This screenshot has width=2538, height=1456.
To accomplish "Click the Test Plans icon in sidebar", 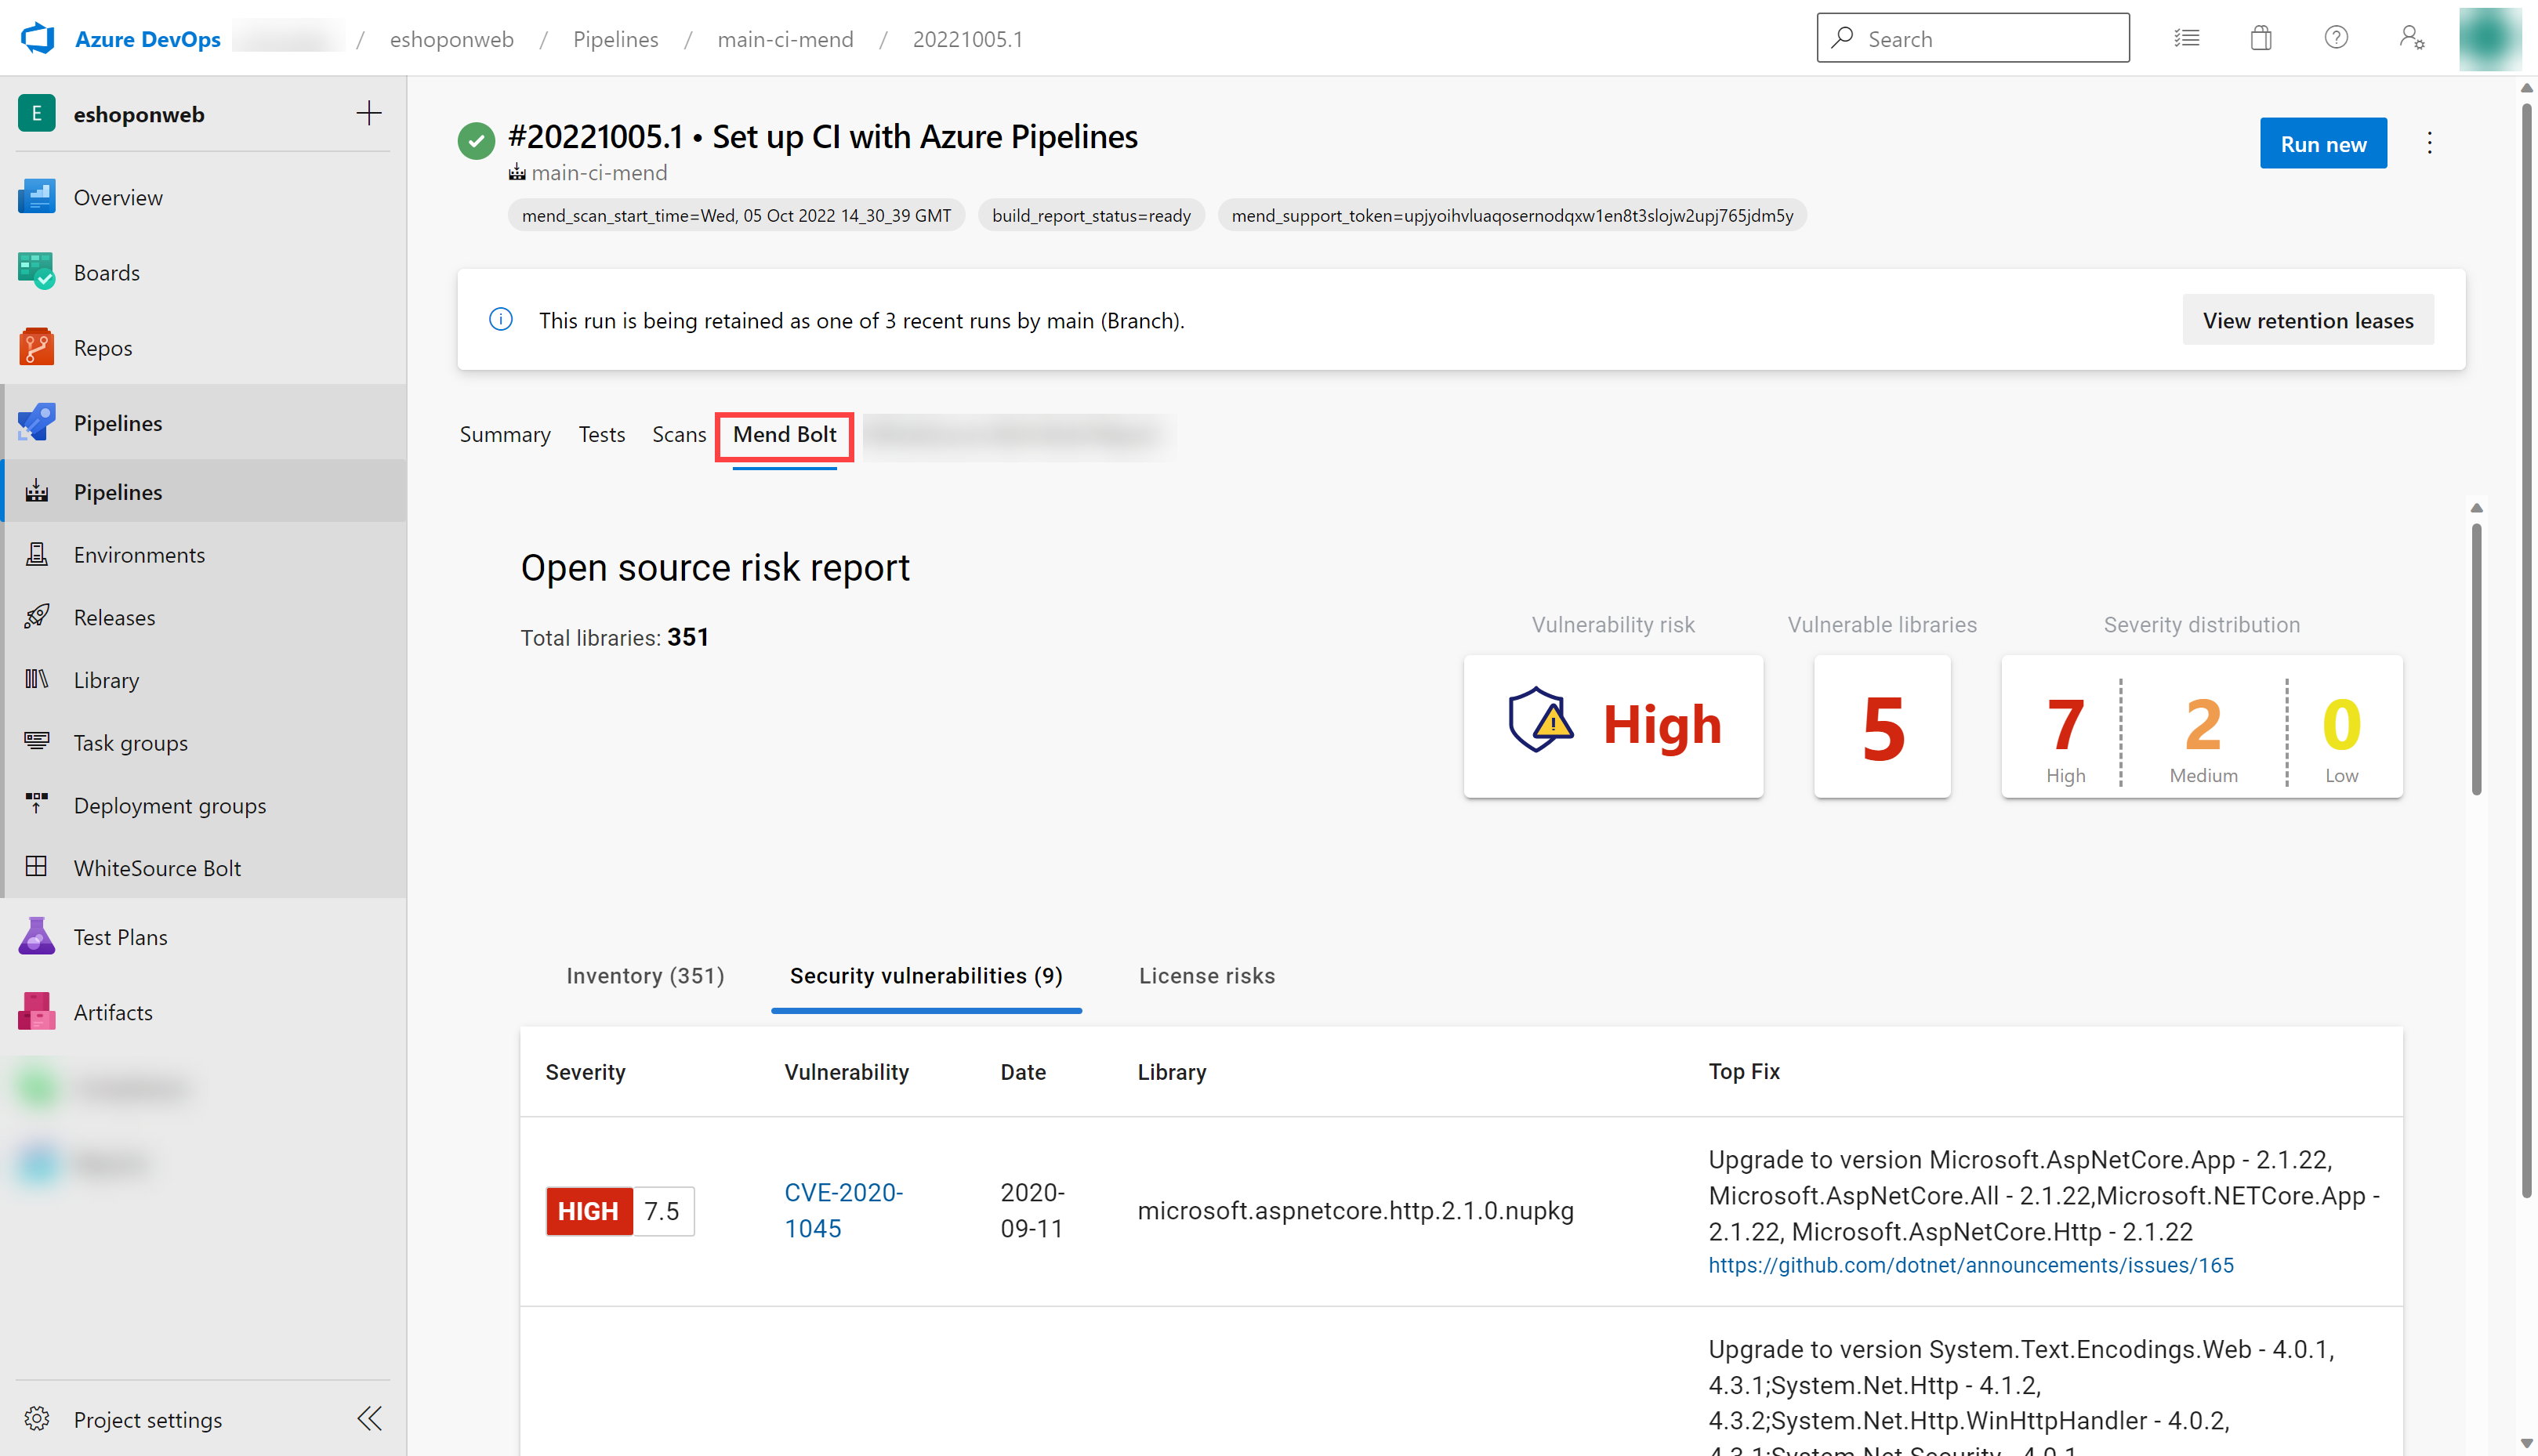I will [33, 936].
